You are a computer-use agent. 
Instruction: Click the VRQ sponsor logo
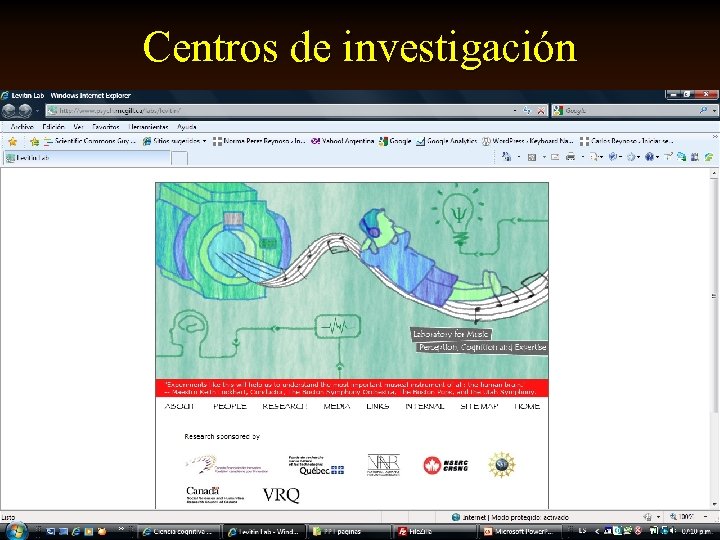(281, 495)
